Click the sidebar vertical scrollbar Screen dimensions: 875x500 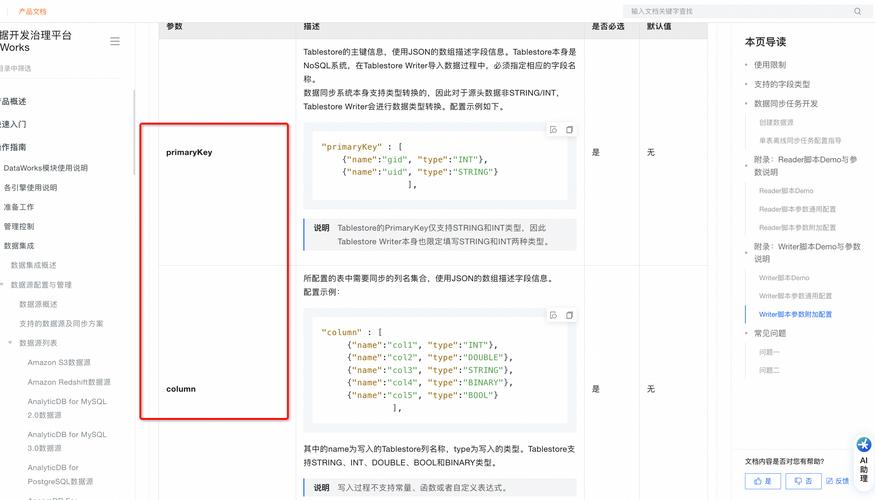pos(134,132)
